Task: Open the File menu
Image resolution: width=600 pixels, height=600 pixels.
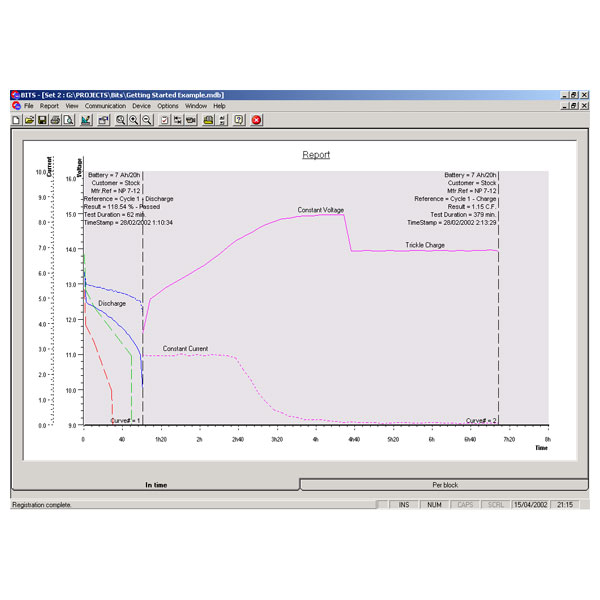Action: [29, 105]
